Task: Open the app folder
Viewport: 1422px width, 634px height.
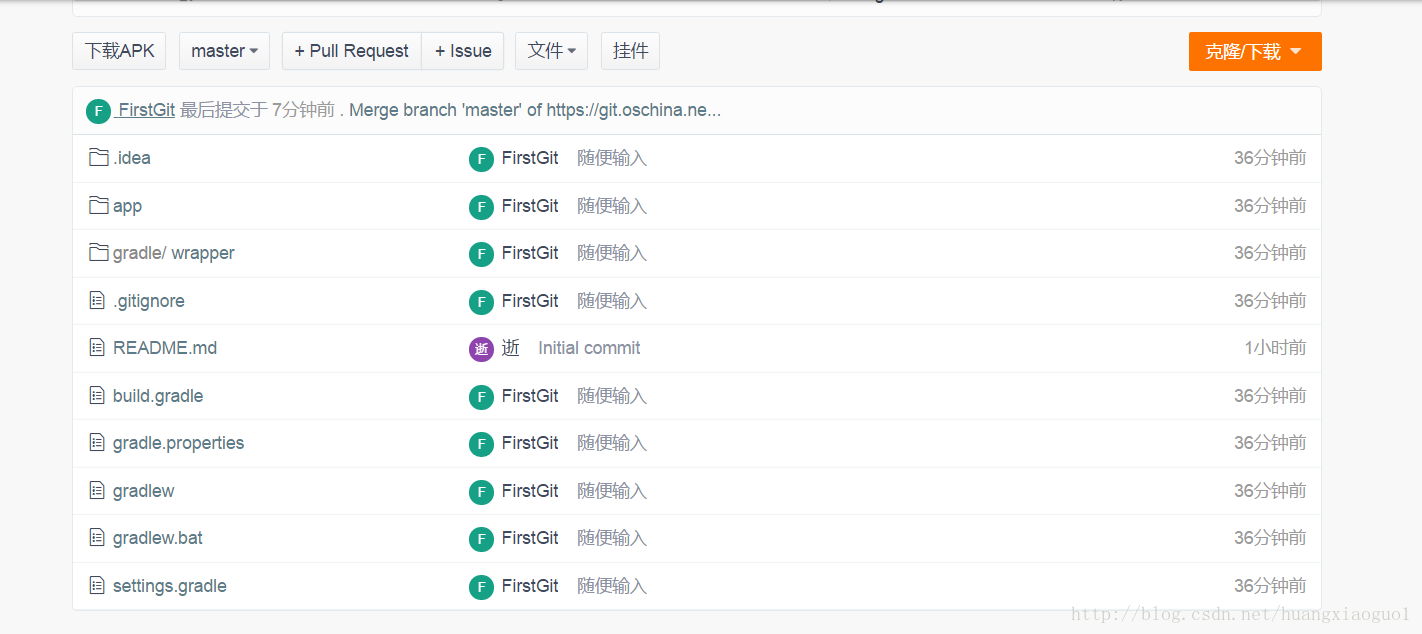Action: (x=127, y=206)
